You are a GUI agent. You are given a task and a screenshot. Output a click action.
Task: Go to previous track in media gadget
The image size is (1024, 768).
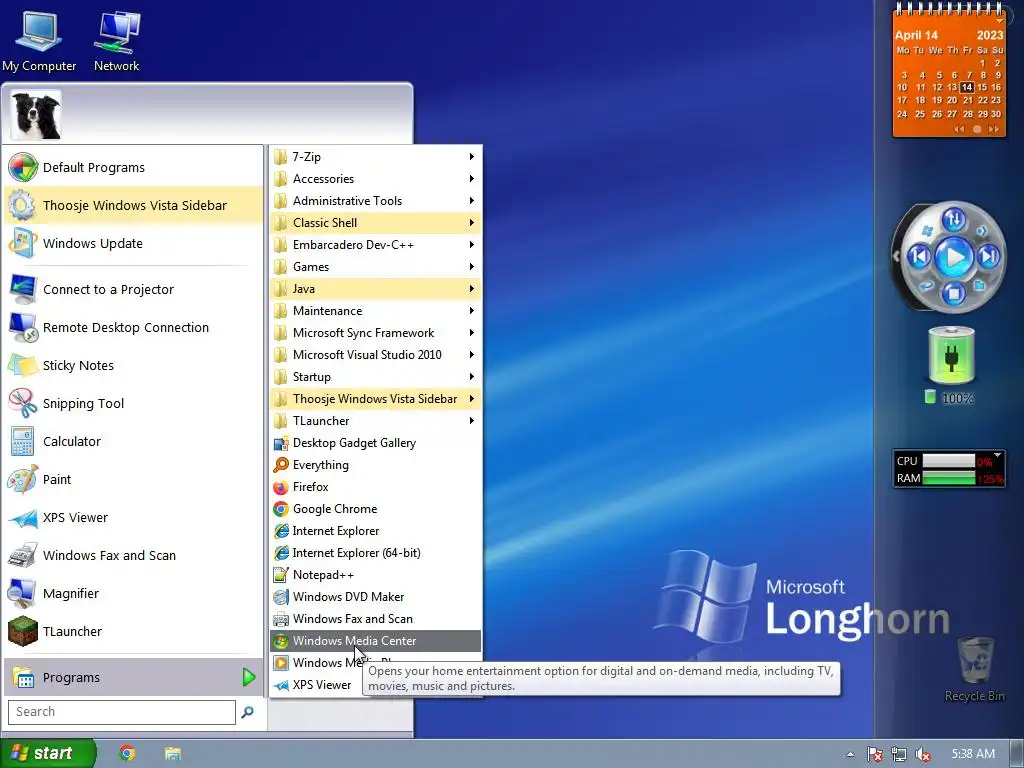click(x=919, y=256)
